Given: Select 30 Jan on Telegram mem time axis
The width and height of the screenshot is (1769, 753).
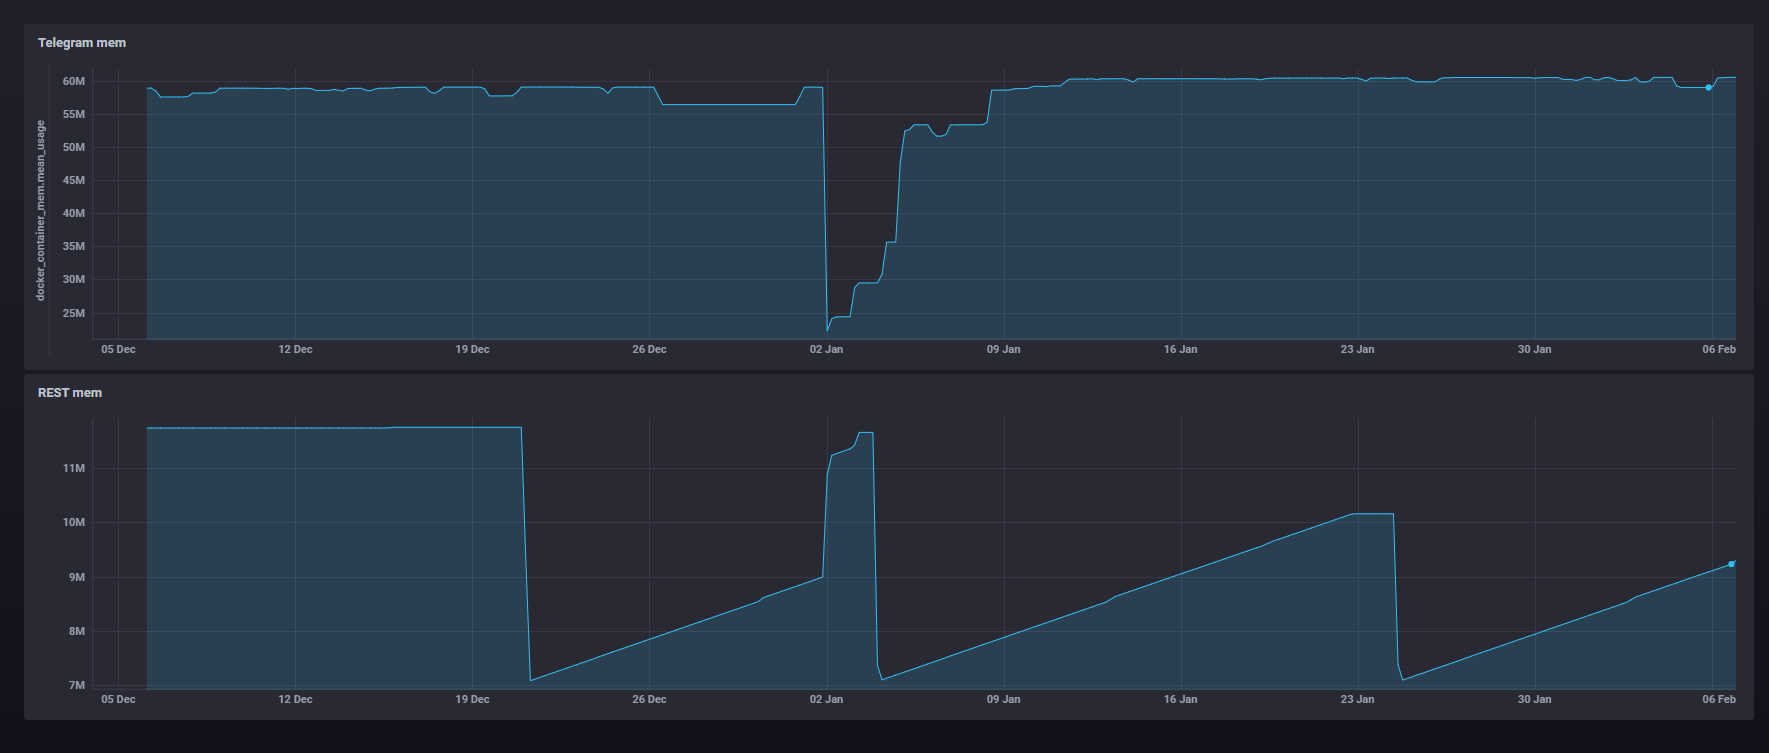Looking at the screenshot, I should point(1534,349).
